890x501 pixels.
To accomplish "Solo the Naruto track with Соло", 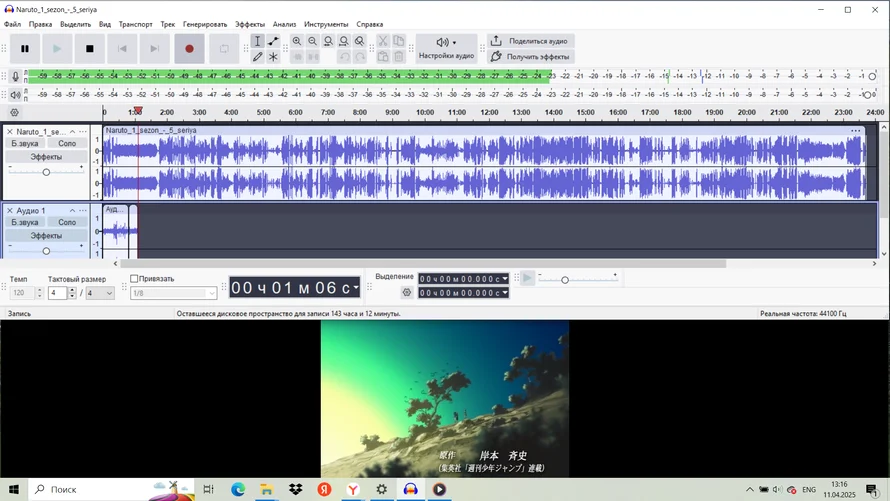I will [x=67, y=144].
